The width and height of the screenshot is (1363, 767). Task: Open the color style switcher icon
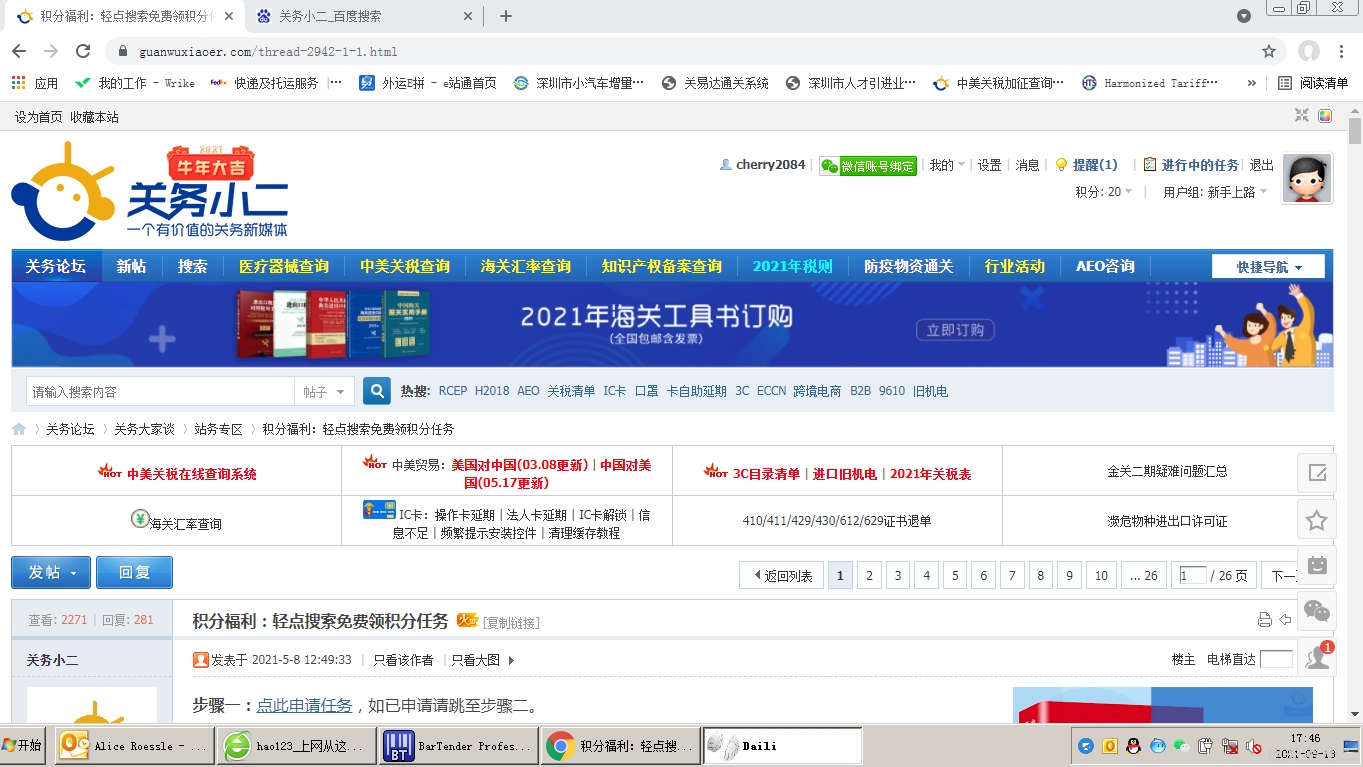1325,116
